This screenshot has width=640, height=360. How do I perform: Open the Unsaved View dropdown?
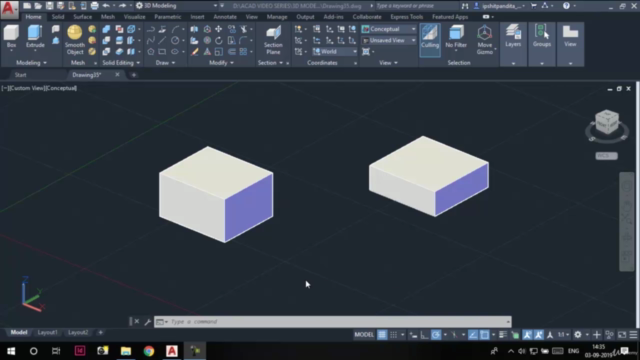(389, 40)
